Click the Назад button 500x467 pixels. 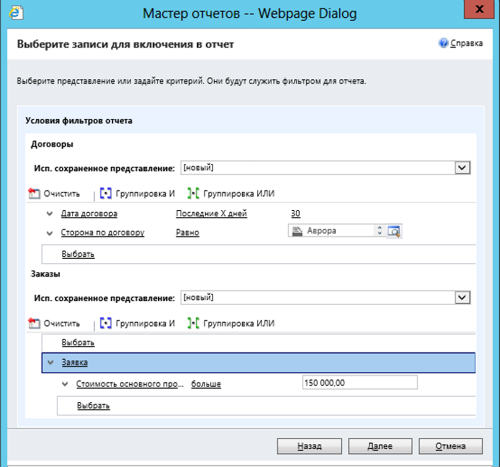point(309,446)
